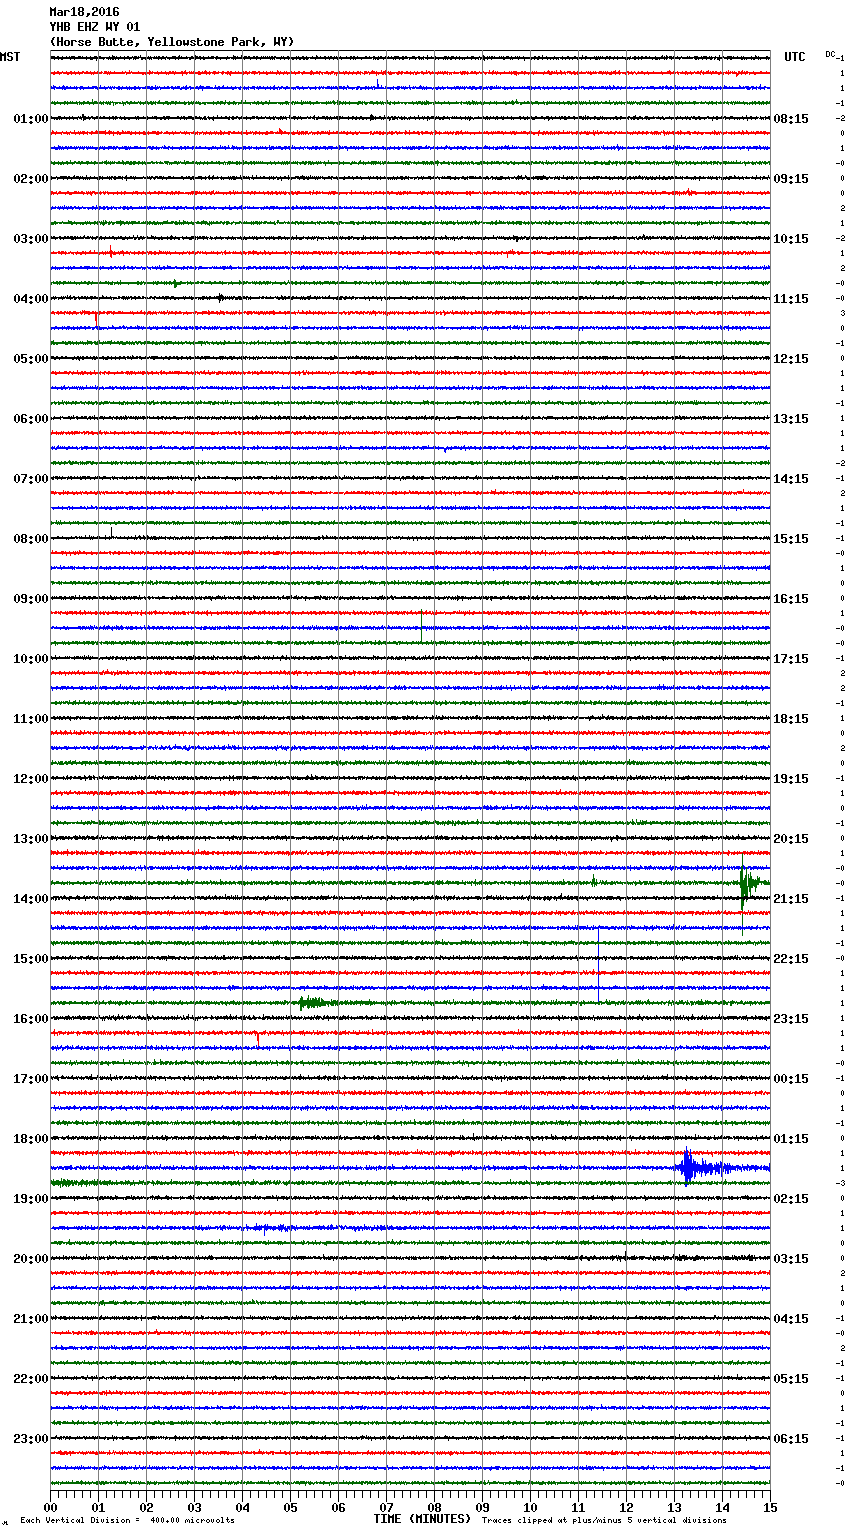Click the 19:00 MST time label
This screenshot has height=1534, width=850.
[x=31, y=1199]
